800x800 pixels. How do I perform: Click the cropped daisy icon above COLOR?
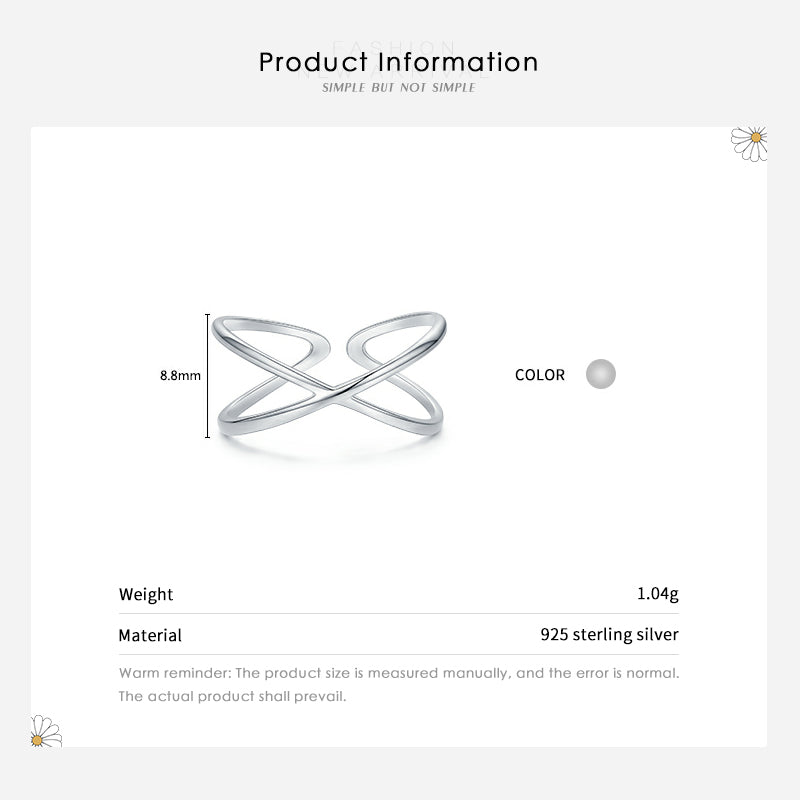(751, 142)
